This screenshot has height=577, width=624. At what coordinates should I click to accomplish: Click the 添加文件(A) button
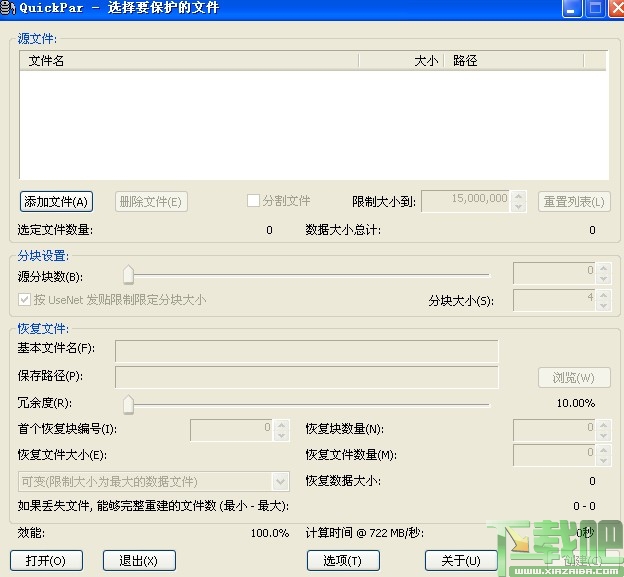point(56,202)
